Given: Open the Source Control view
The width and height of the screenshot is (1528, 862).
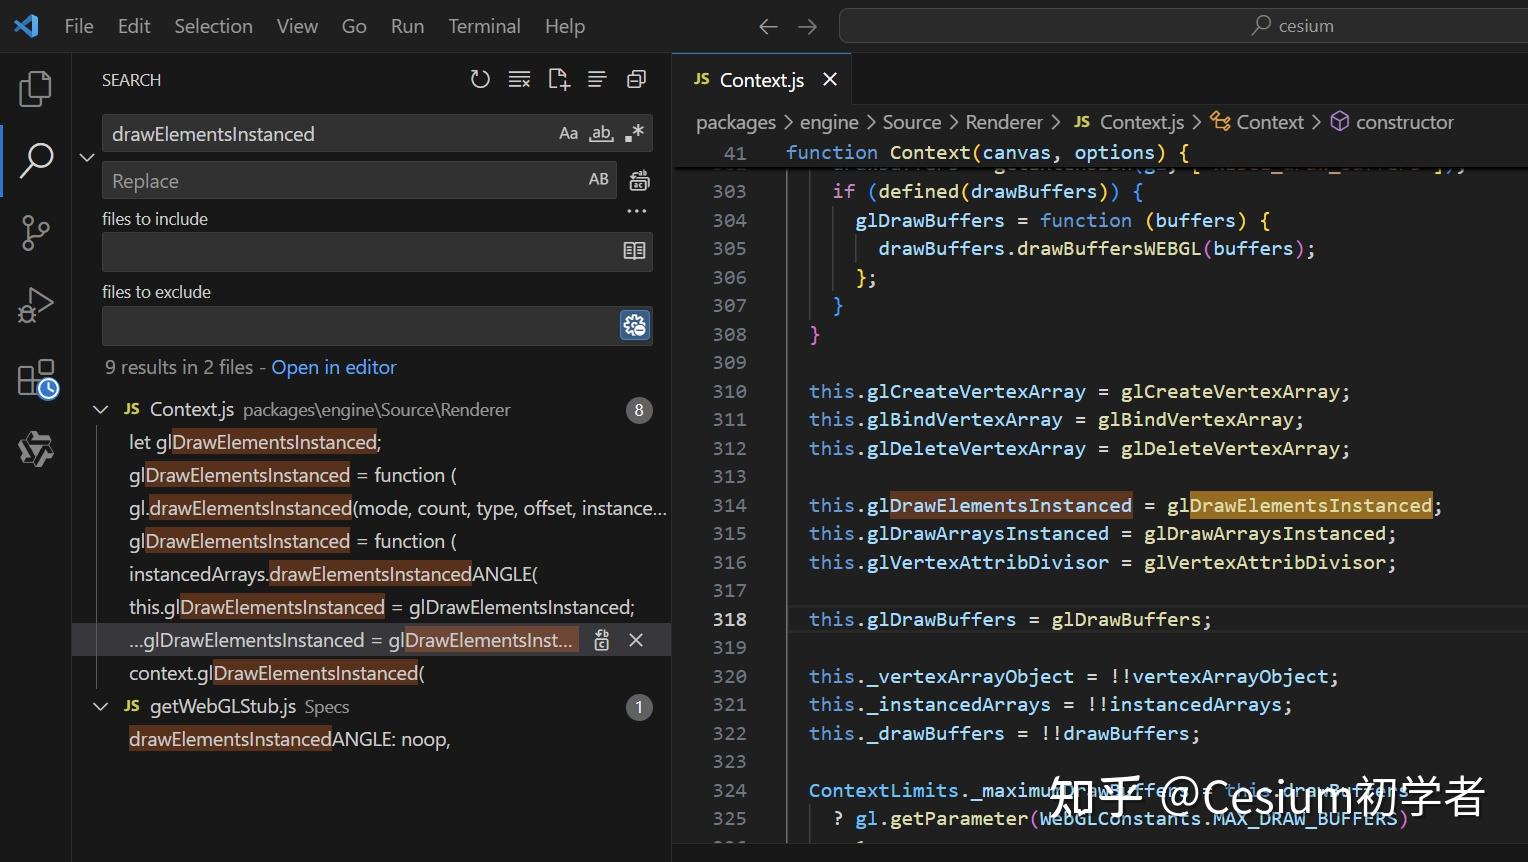Looking at the screenshot, I should coord(35,233).
